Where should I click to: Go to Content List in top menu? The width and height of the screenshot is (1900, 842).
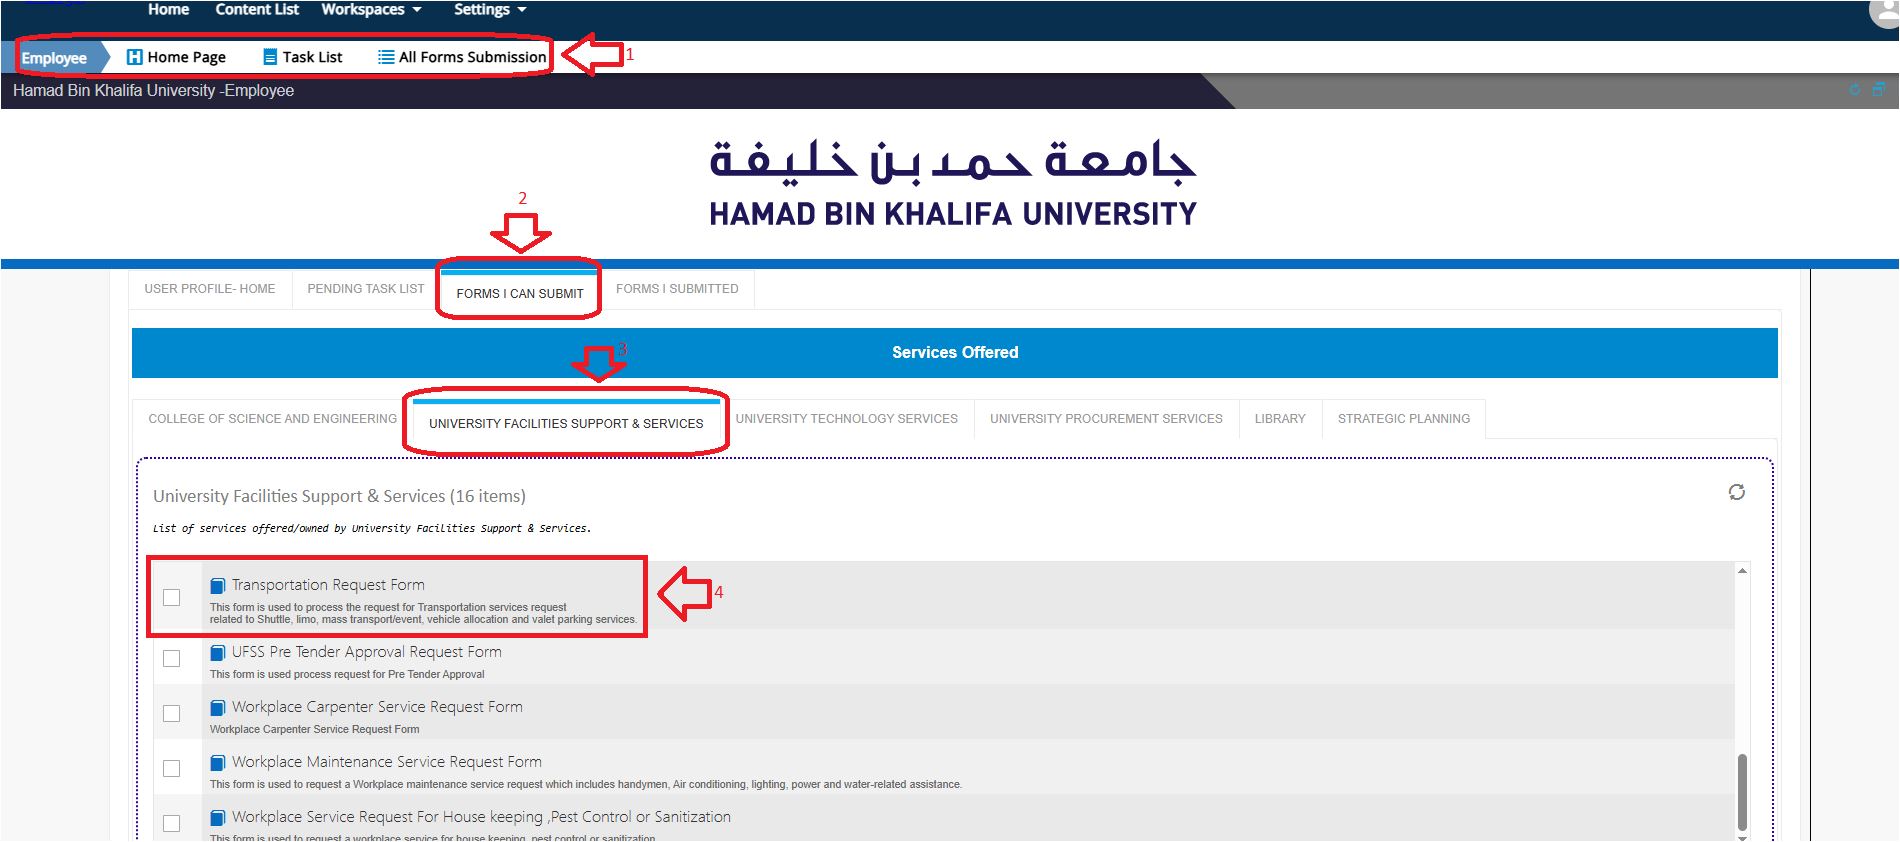pyautogui.click(x=257, y=10)
